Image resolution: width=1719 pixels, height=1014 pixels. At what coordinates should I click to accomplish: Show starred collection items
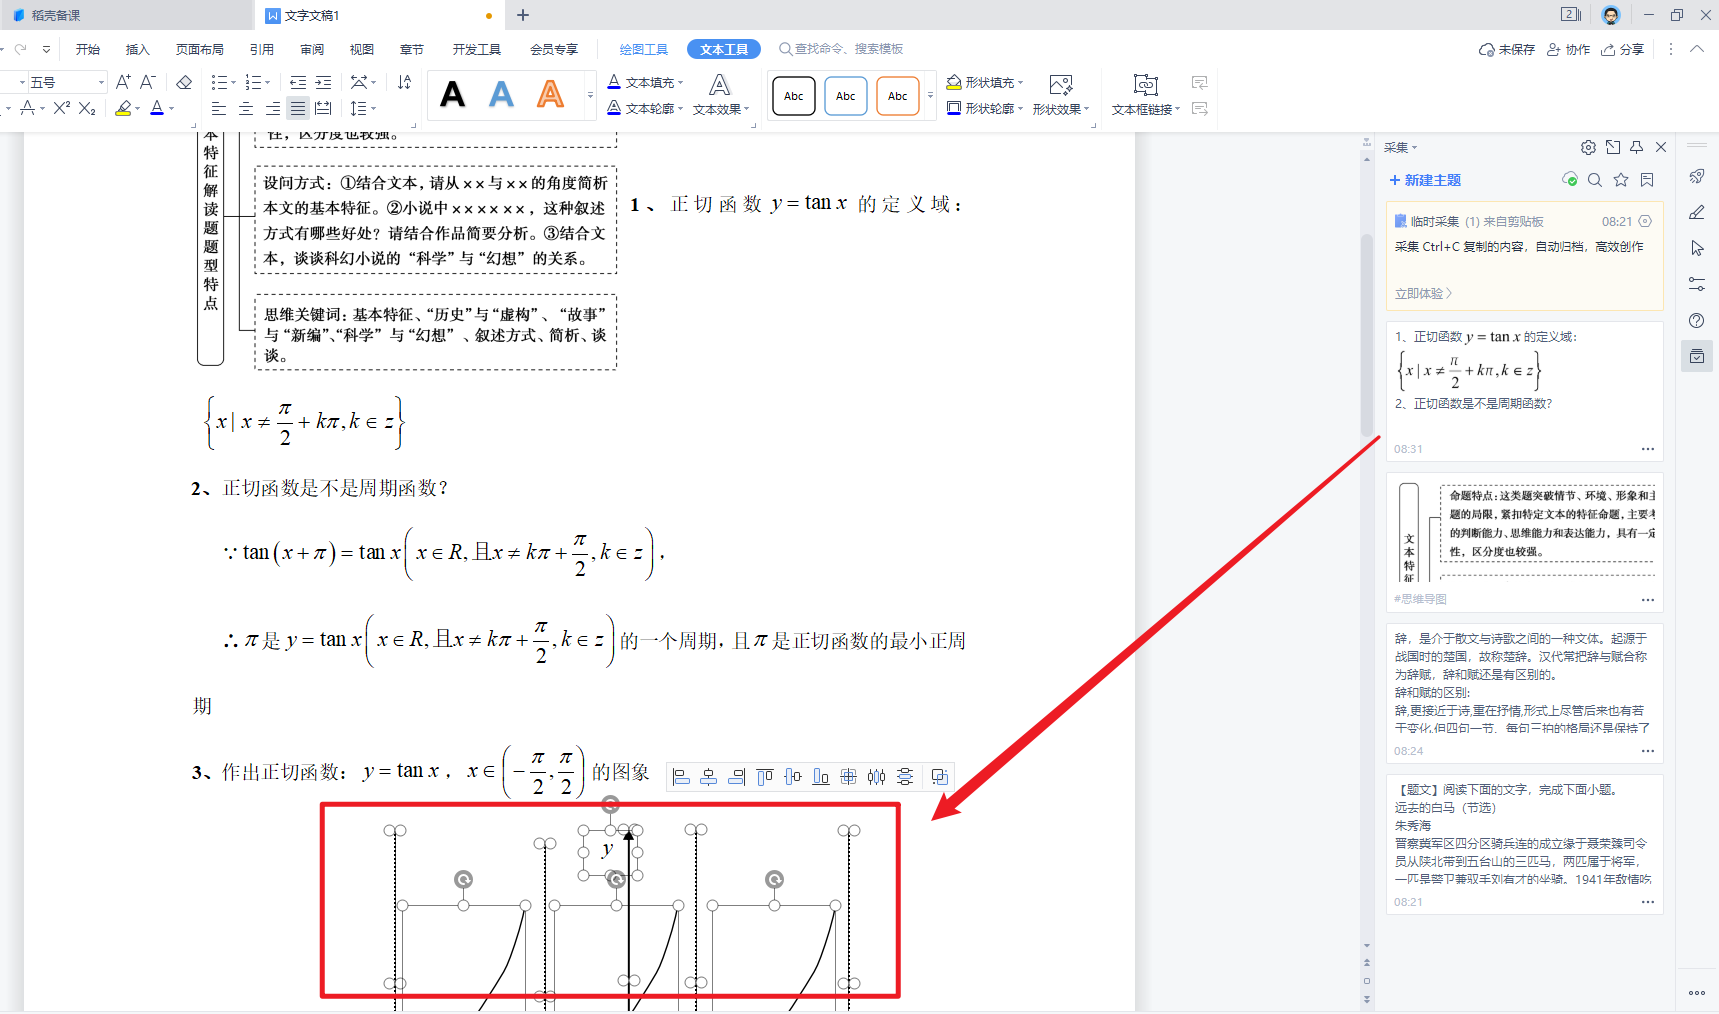(x=1621, y=180)
